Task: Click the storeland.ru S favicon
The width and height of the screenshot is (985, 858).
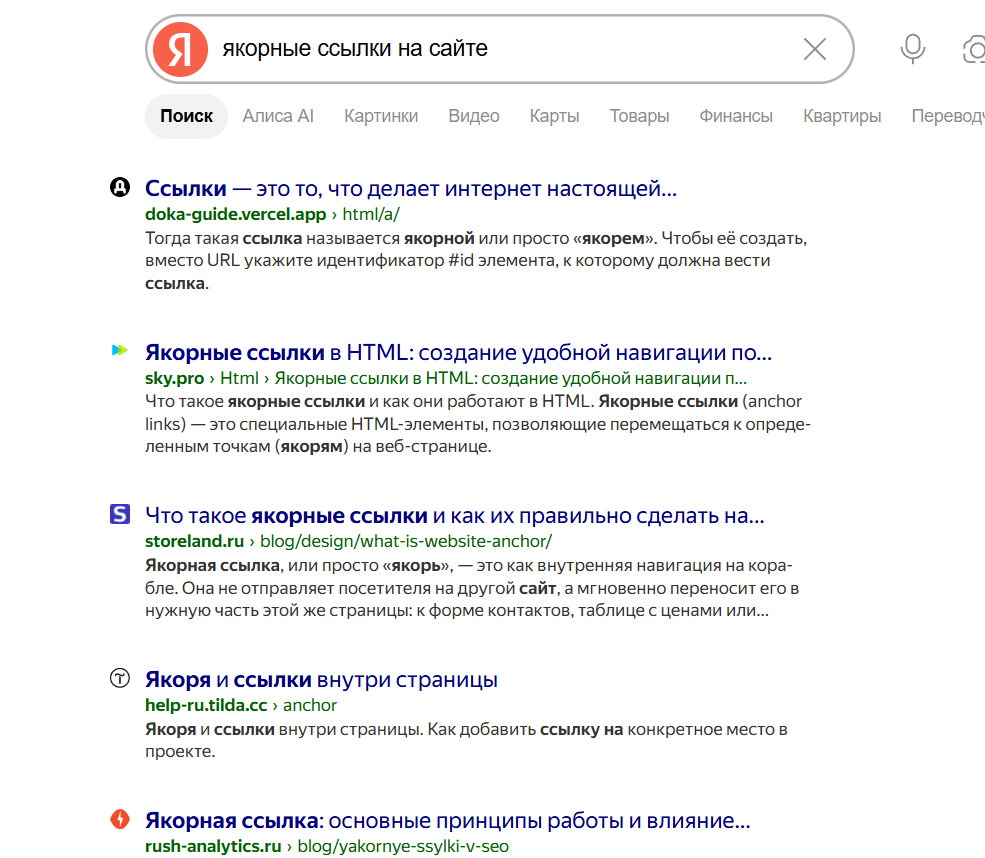Action: pyautogui.click(x=120, y=514)
